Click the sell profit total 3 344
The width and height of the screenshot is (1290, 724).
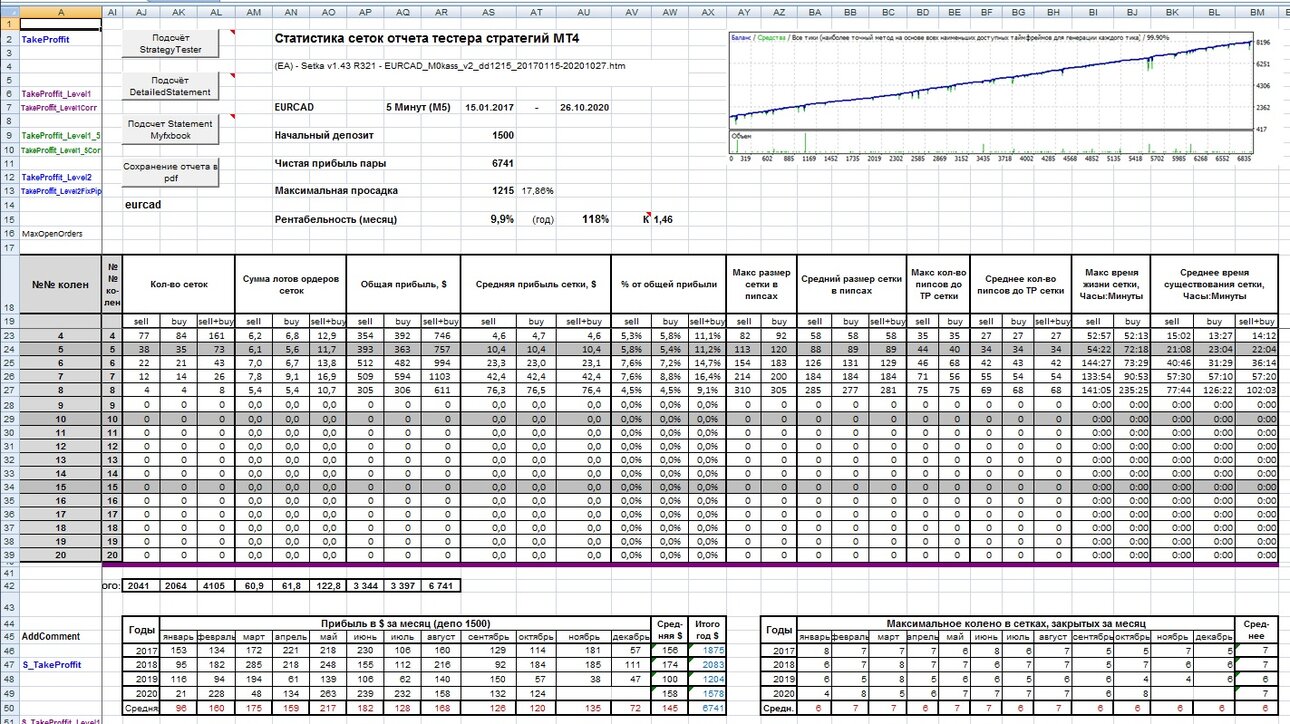tap(365, 585)
